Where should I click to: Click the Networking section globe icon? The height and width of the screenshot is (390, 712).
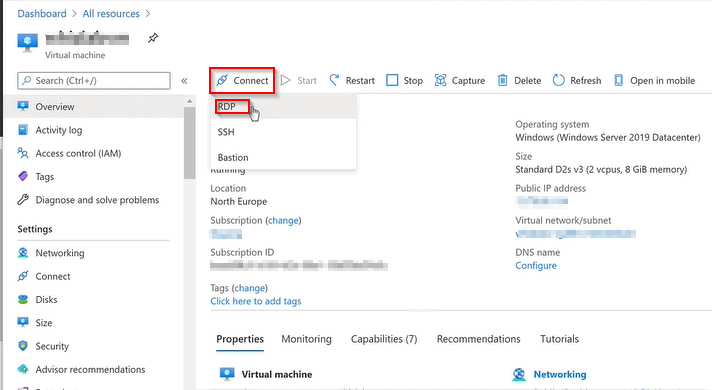click(519, 375)
